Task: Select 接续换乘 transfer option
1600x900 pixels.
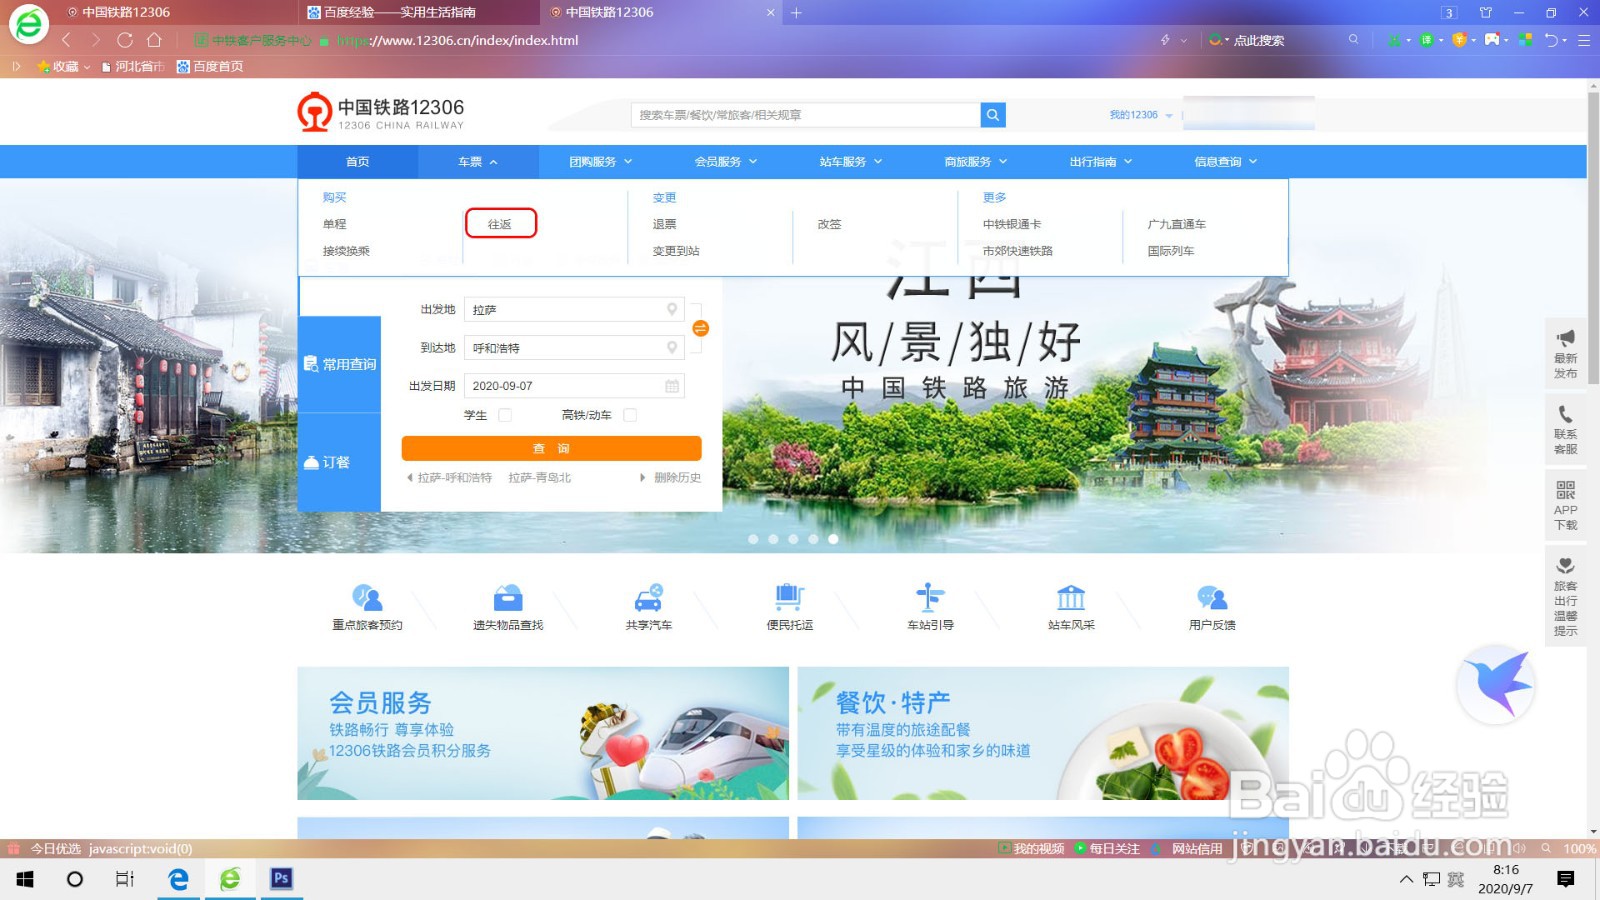Action: coord(347,251)
